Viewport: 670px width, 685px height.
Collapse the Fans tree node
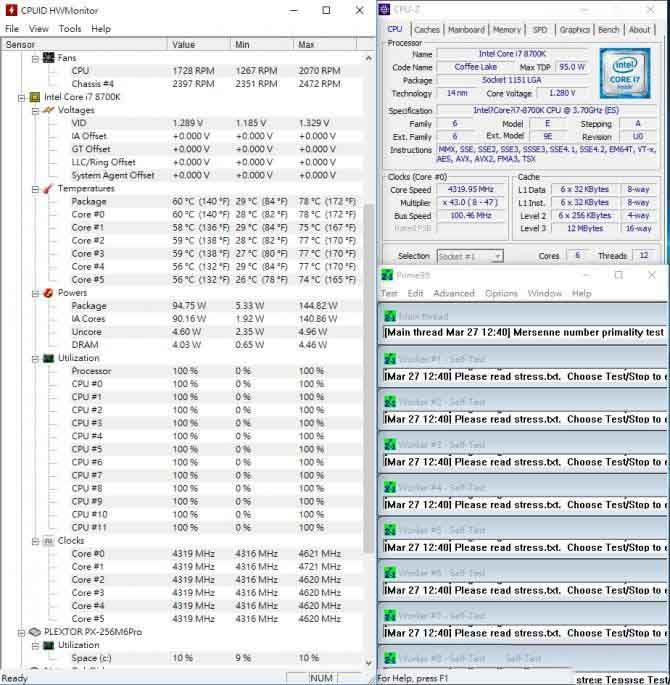coord(35,59)
